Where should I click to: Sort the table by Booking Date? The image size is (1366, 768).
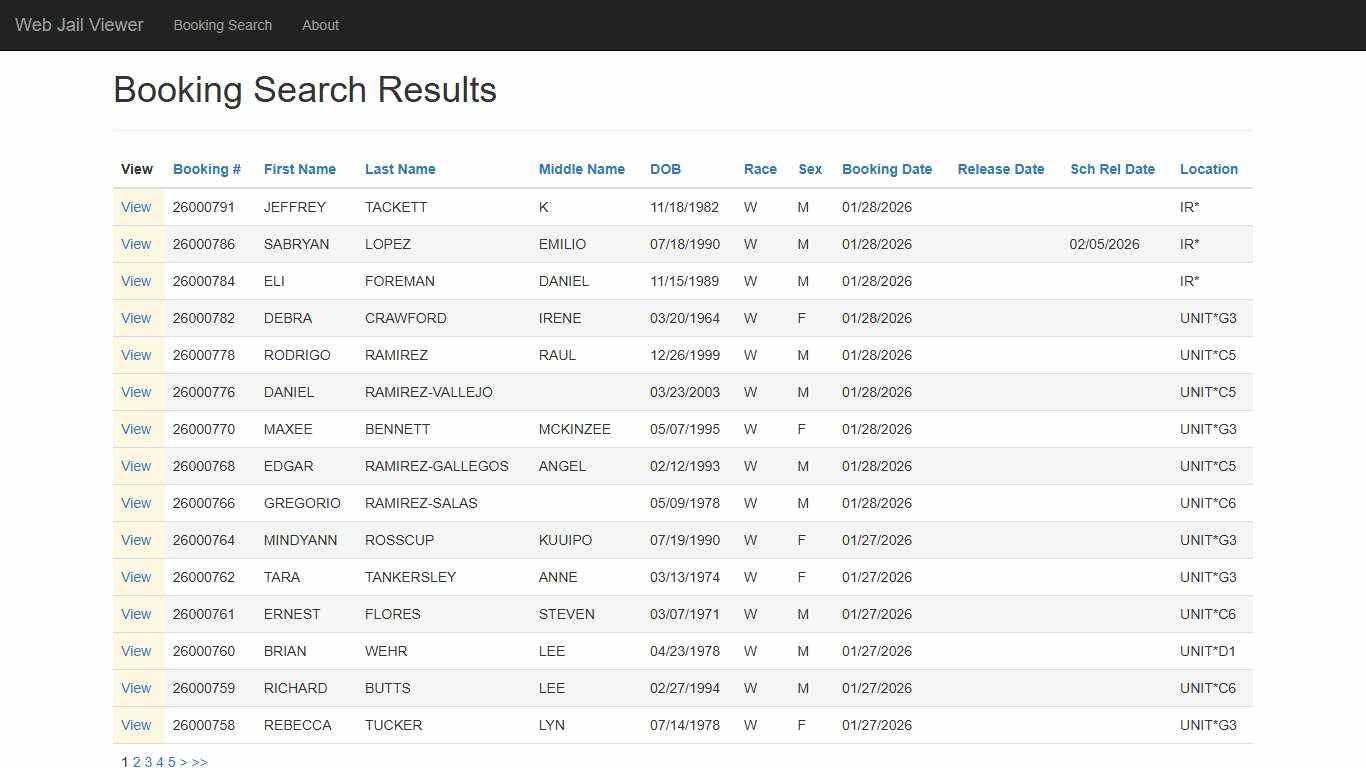[886, 169]
